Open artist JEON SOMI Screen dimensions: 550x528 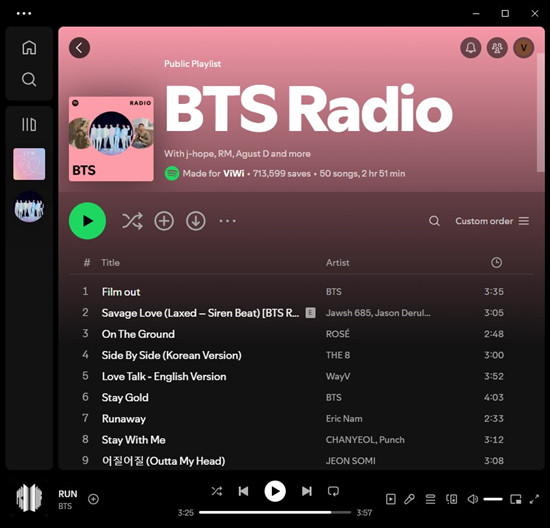pos(350,461)
